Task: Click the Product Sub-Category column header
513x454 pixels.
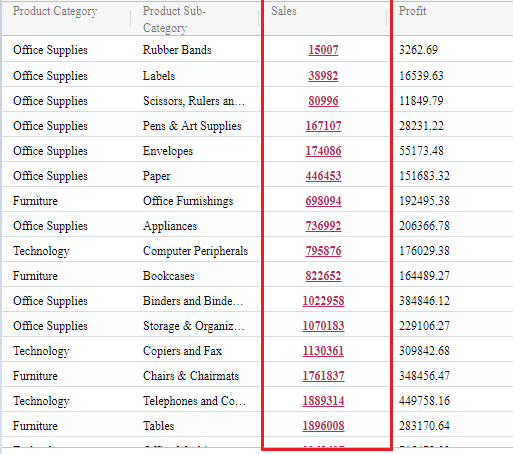Action: (174, 19)
